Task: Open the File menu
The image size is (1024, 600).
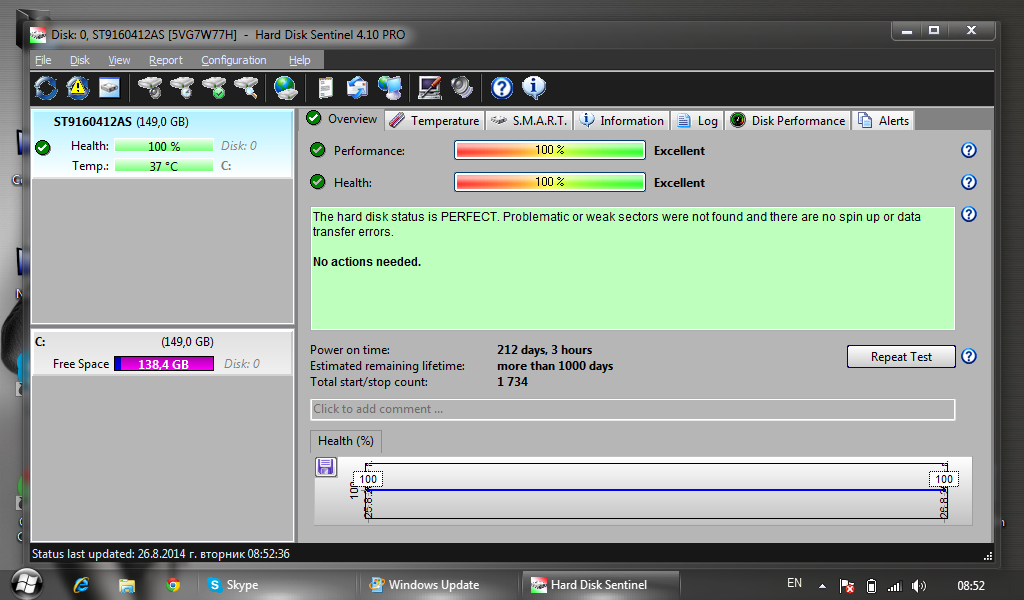Action: pyautogui.click(x=43, y=60)
